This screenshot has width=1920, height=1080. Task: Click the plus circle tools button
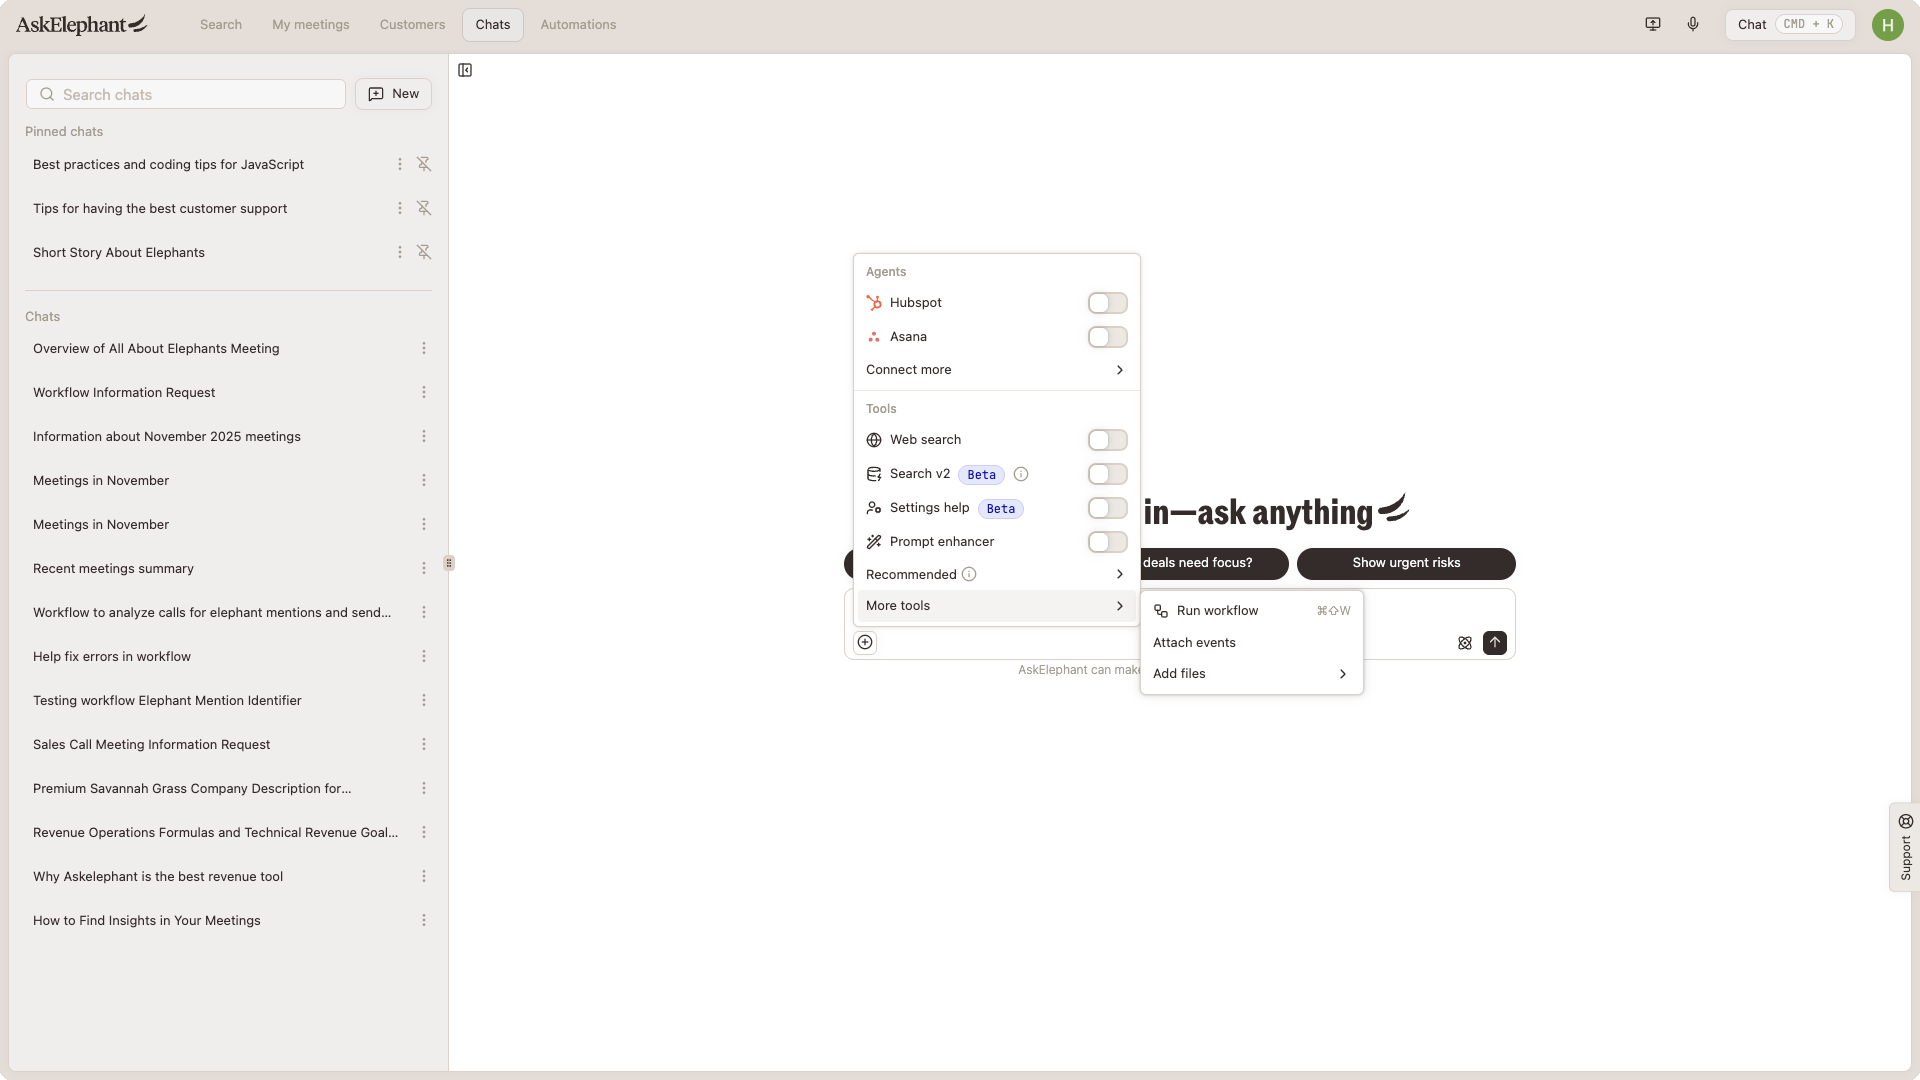(x=865, y=642)
